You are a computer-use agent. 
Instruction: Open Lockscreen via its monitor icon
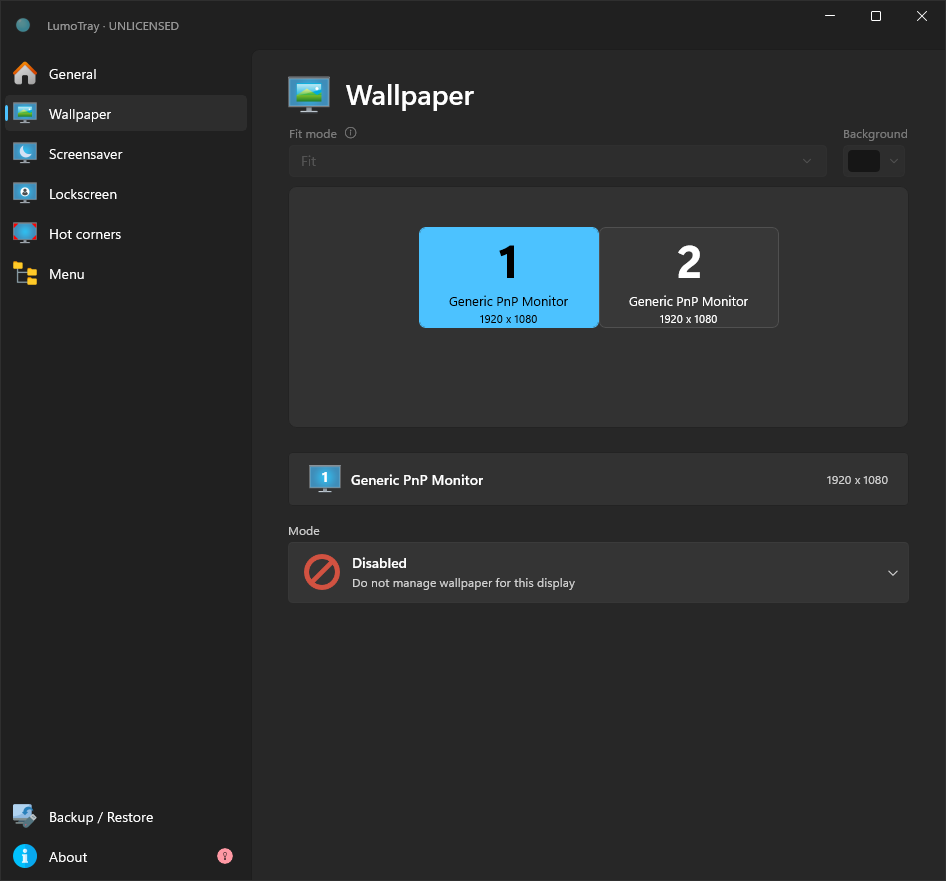pyautogui.click(x=25, y=193)
